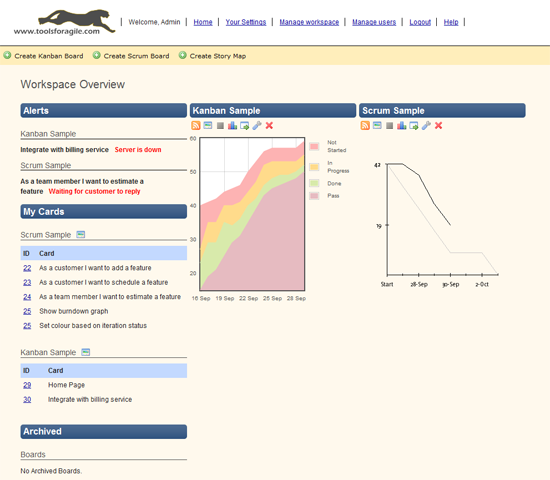Image resolution: width=550 pixels, height=480 pixels.
Task: Open the bar chart icon under Scrum Sample
Action: tap(402, 125)
